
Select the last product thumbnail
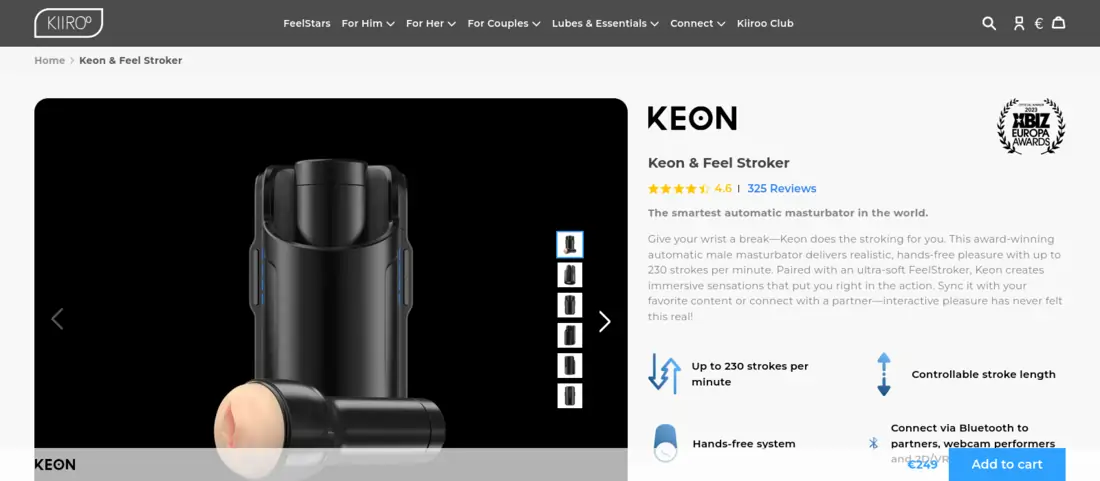(570, 395)
